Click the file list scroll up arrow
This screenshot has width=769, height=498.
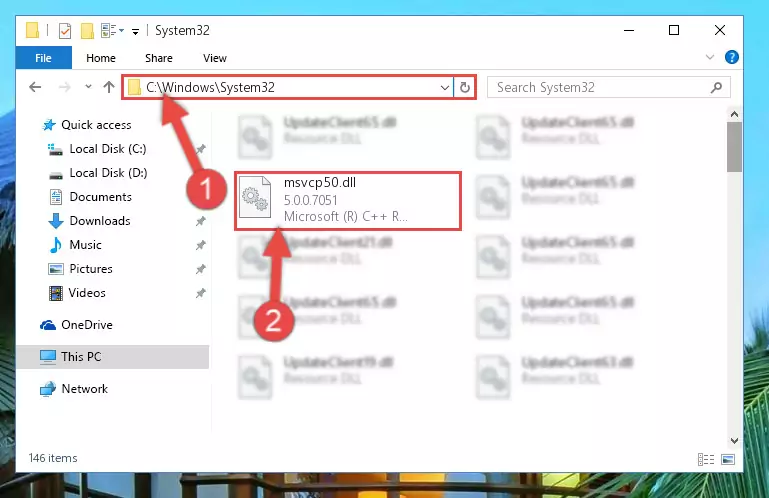(734, 114)
